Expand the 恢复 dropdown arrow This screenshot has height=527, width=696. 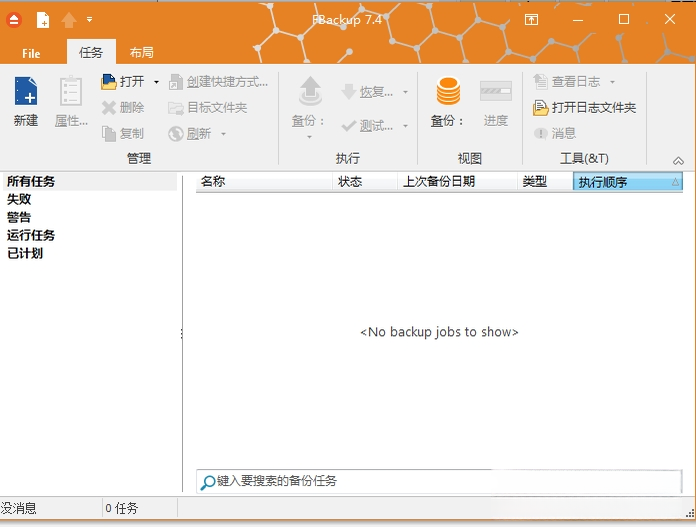coord(405,92)
